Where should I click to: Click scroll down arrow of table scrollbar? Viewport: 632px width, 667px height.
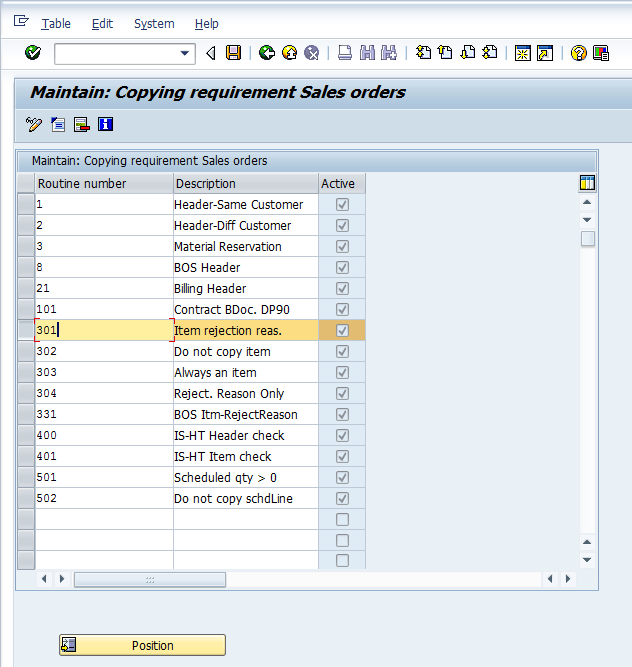[587, 560]
